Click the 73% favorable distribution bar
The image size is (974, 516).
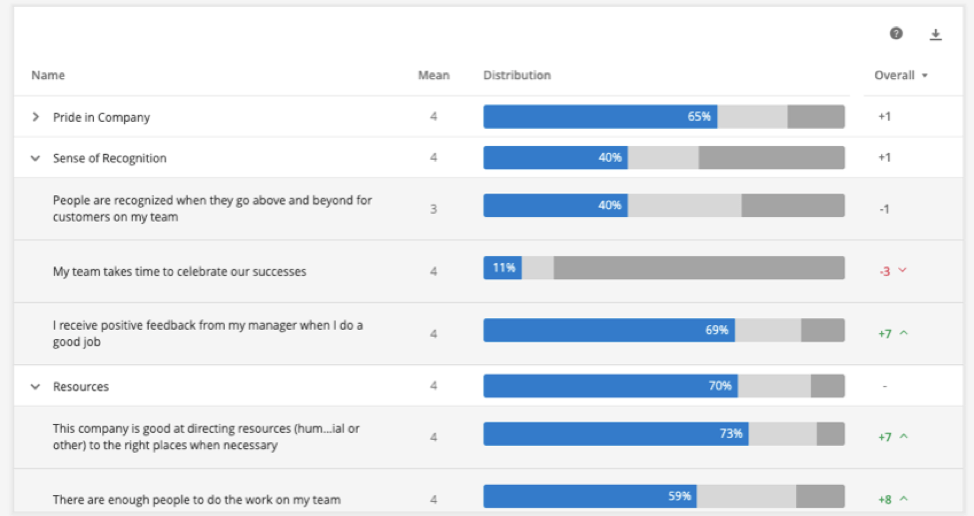(x=615, y=434)
